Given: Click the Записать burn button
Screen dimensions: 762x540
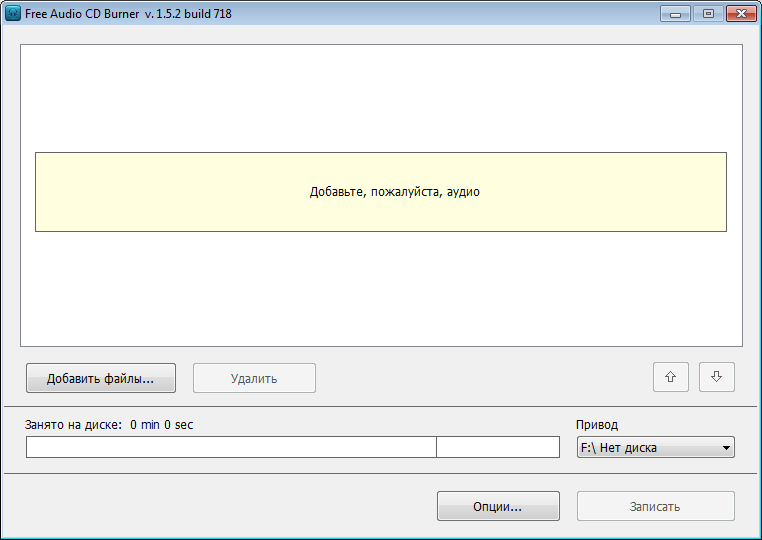Looking at the screenshot, I should coord(656,506).
